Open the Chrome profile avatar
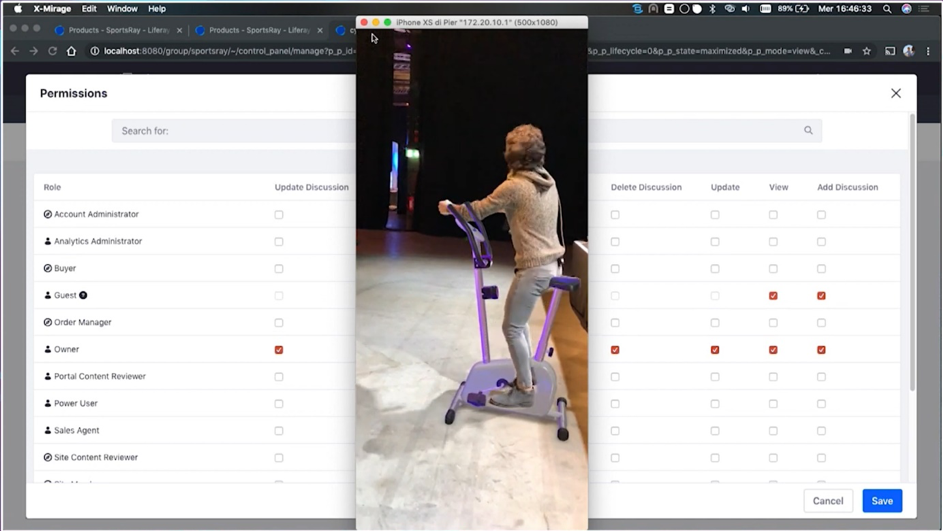 point(909,51)
